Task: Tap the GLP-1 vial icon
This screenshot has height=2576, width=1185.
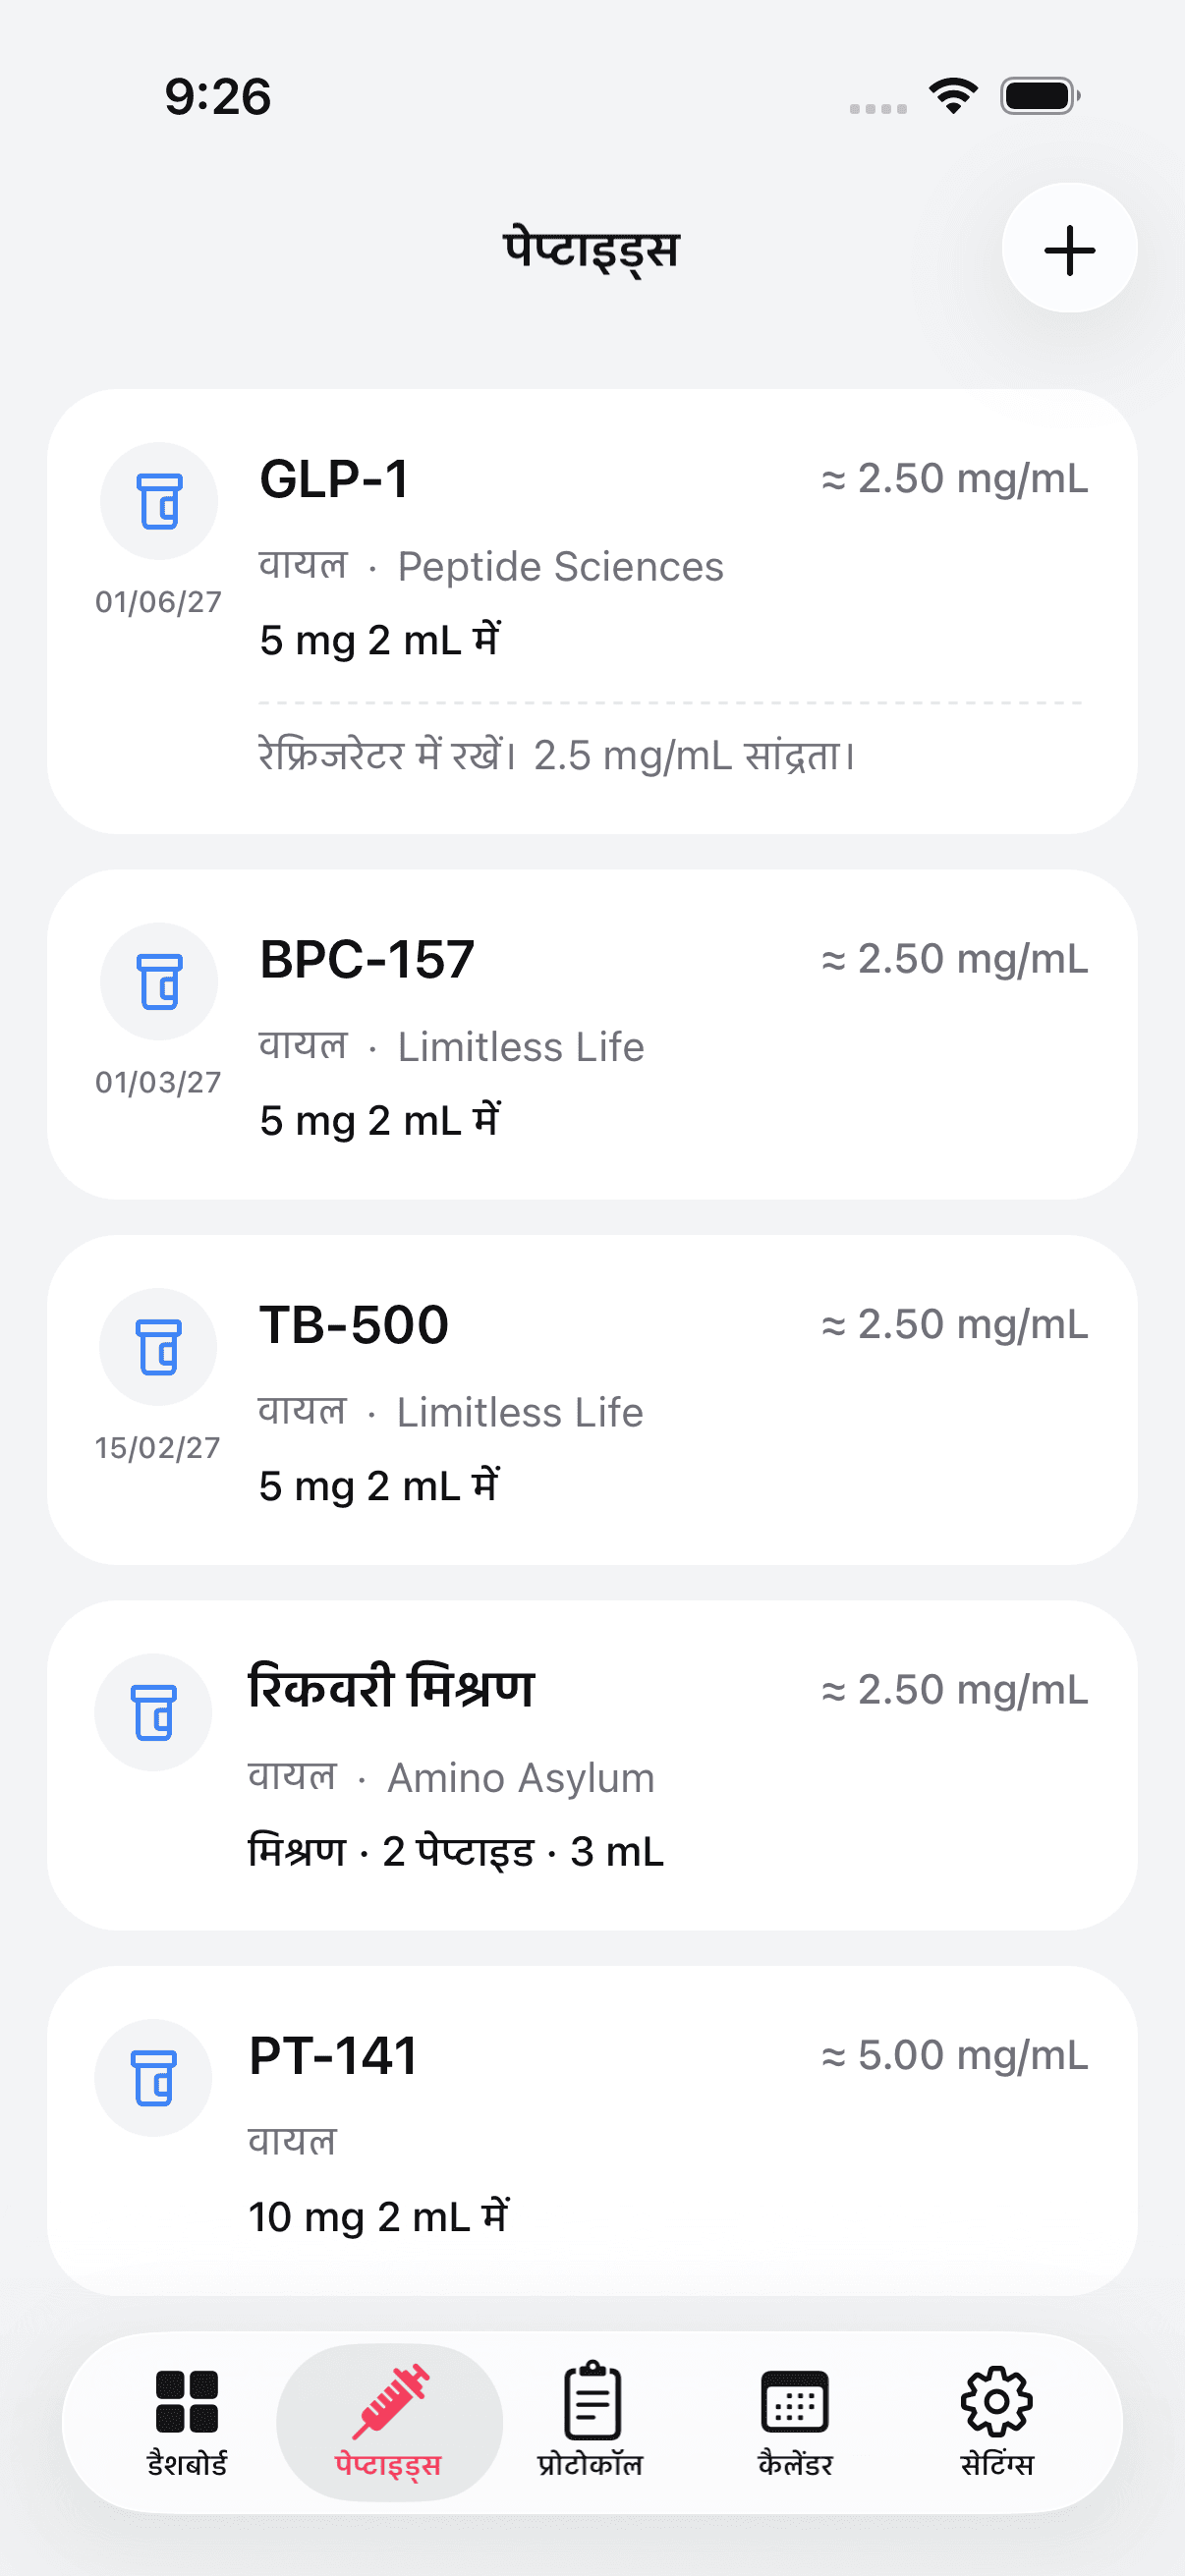Action: click(159, 501)
